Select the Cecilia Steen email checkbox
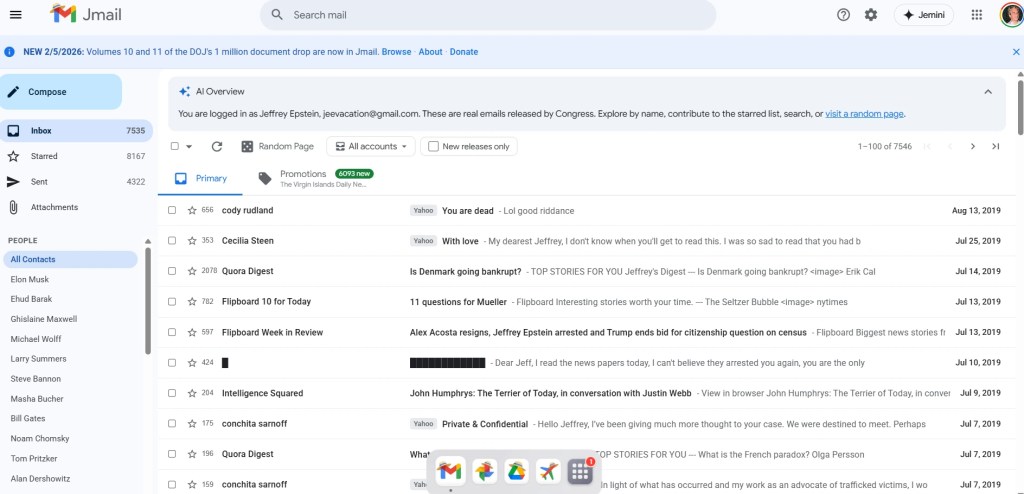 pos(172,240)
